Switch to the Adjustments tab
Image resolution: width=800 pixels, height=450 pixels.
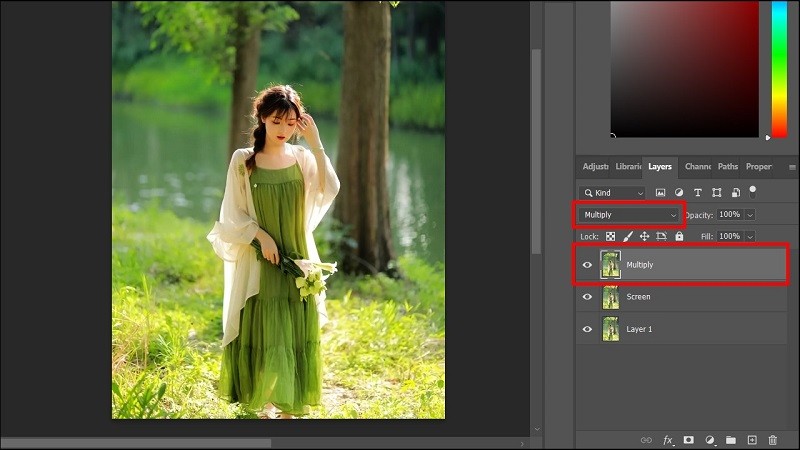pyautogui.click(x=595, y=166)
